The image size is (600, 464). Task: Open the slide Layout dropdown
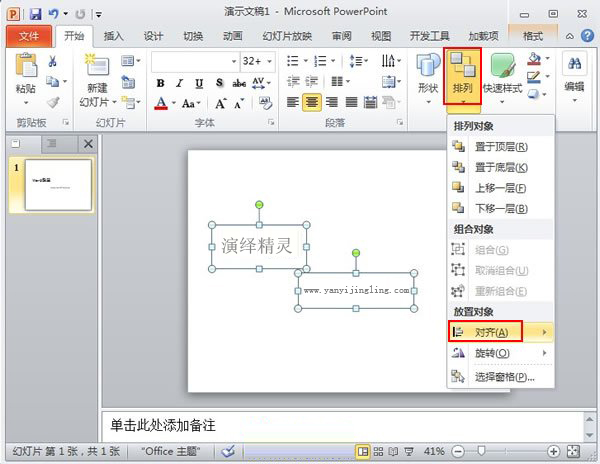pyautogui.click(x=130, y=60)
